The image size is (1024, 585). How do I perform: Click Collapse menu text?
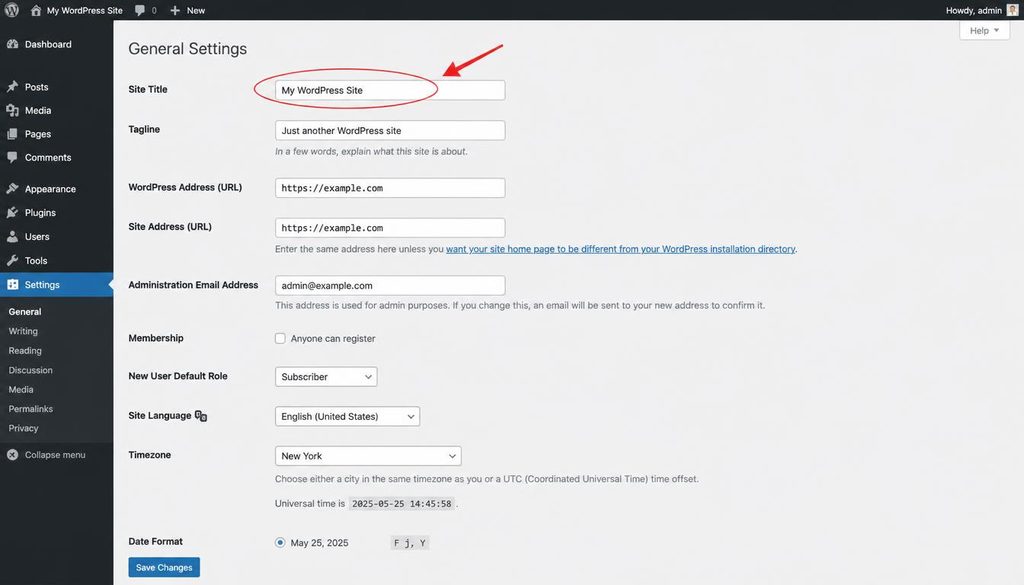pos(55,455)
